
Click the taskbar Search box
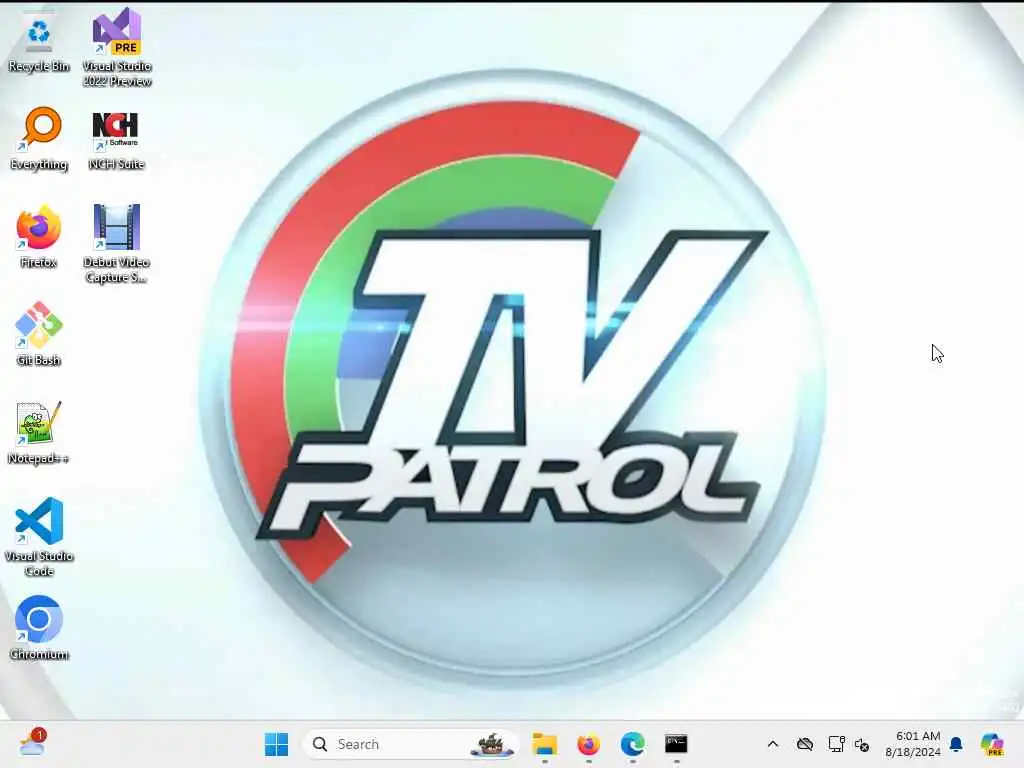(x=411, y=744)
